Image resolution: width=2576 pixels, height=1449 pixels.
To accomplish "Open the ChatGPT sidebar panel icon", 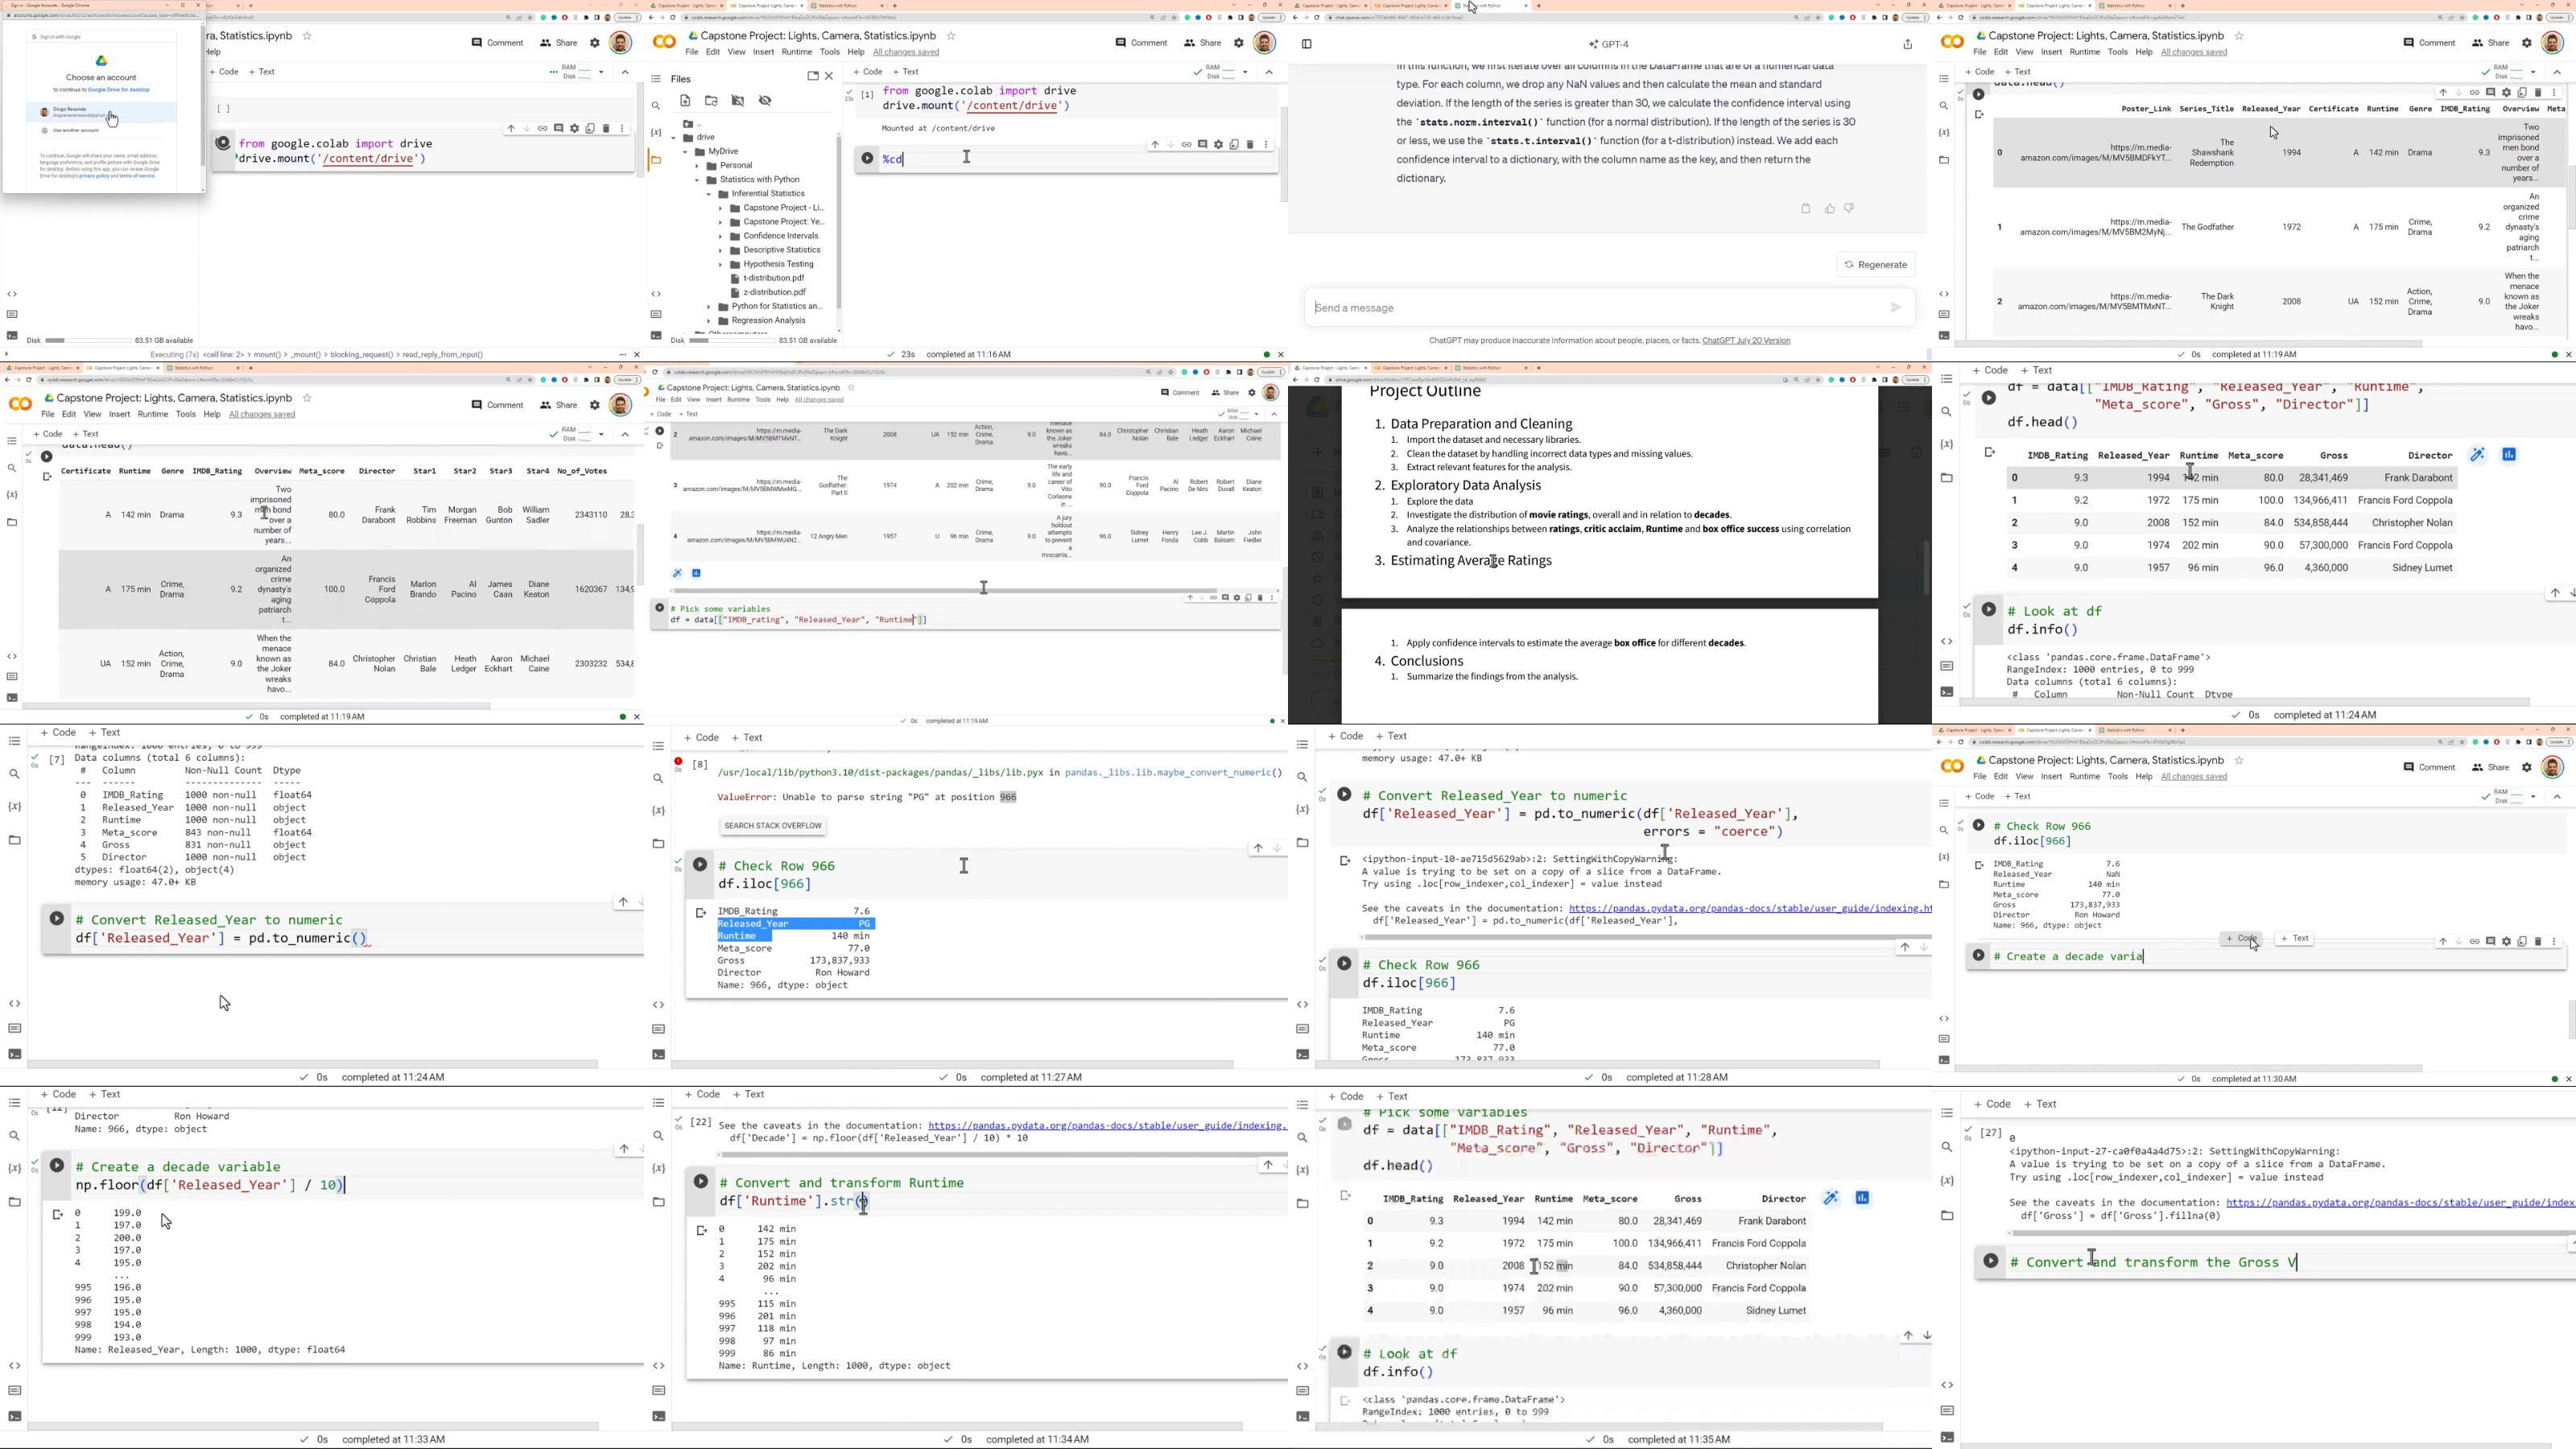I will 1306,44.
